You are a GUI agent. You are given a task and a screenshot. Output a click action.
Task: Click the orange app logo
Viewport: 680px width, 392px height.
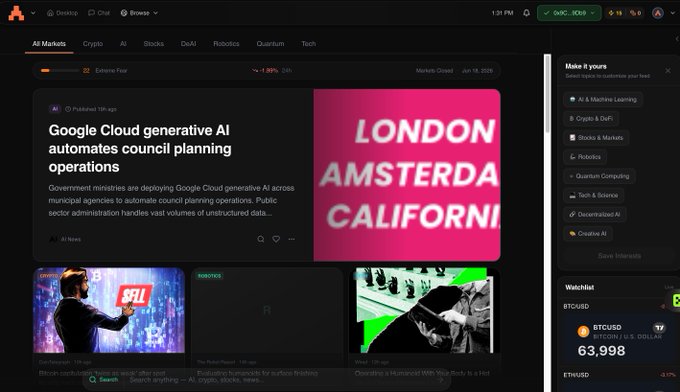16,13
